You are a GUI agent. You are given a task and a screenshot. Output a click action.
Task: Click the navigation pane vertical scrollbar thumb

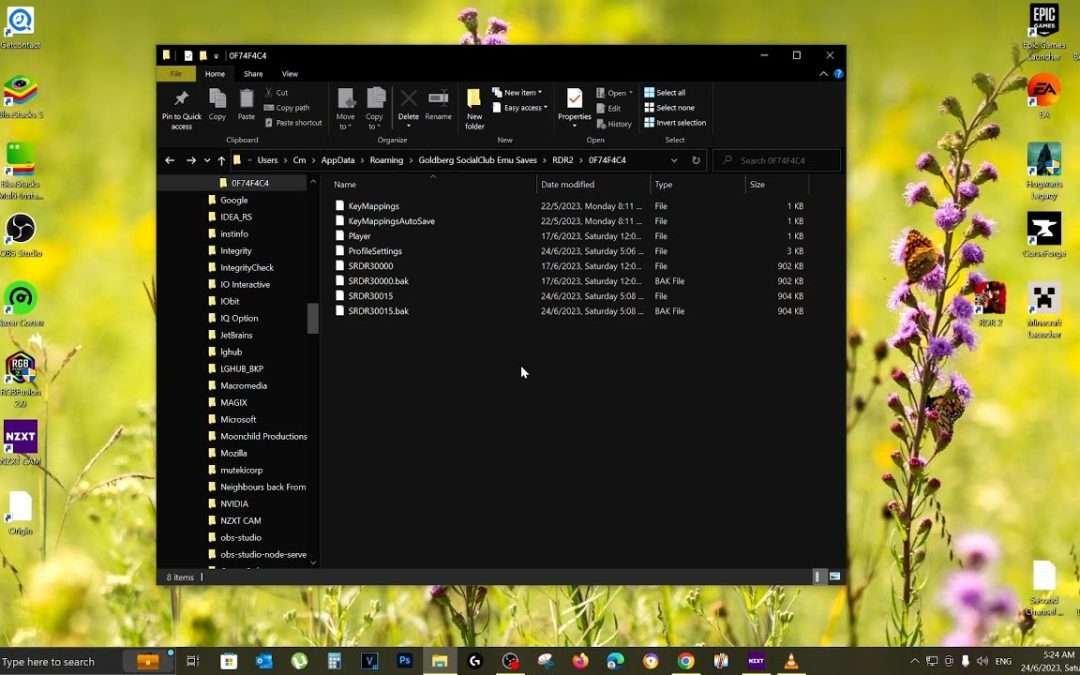313,318
